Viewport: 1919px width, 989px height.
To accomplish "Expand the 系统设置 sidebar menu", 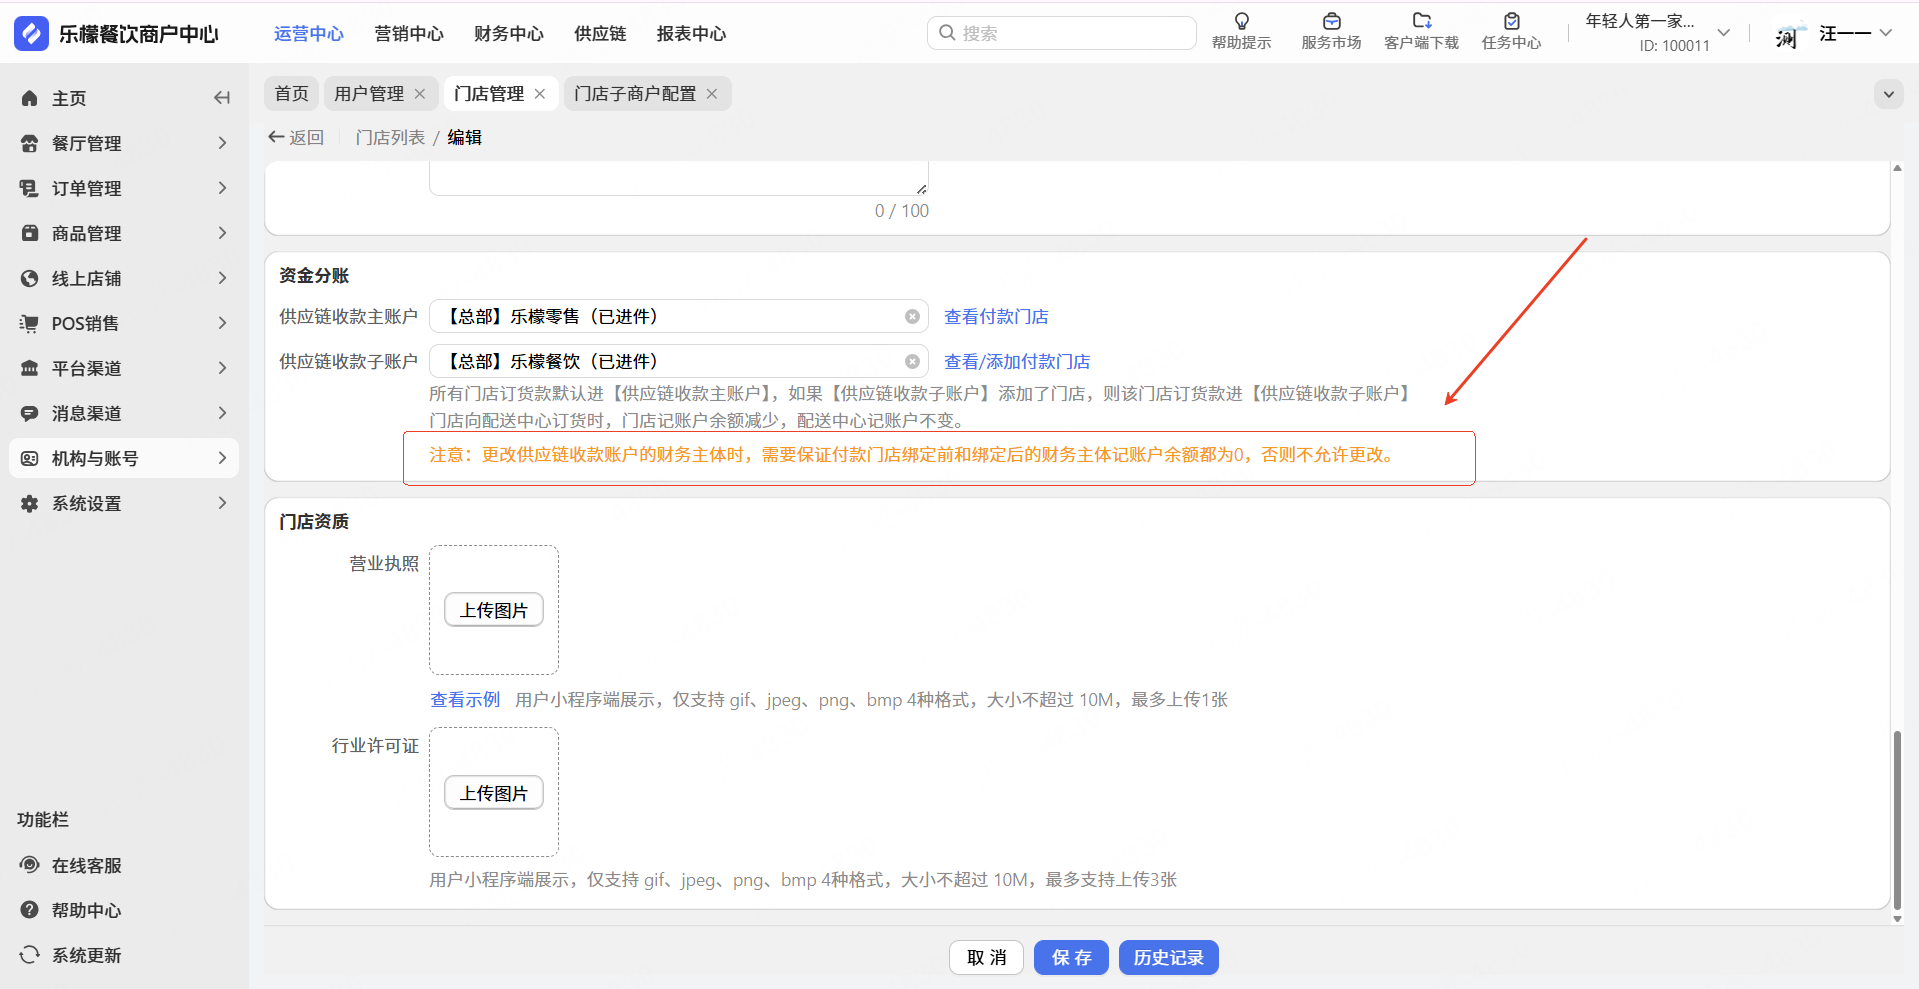I will click(221, 503).
